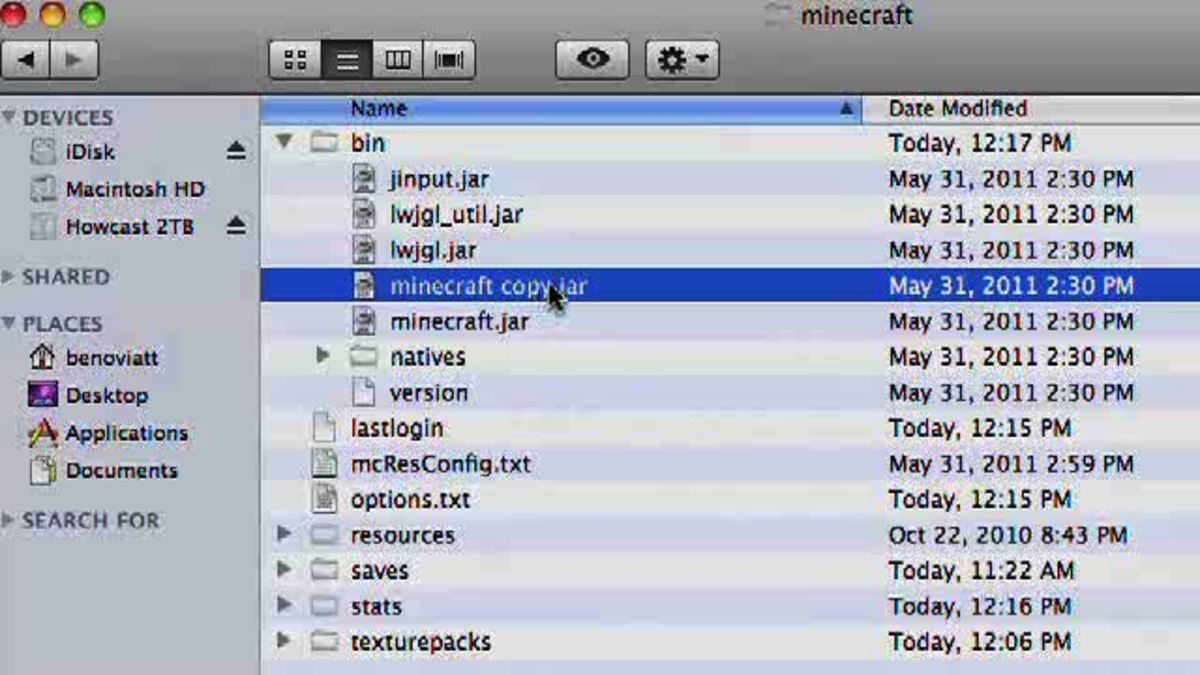Expand the SEARCH FOR sidebar section
Viewport: 1200px width, 675px height.
coord(9,520)
